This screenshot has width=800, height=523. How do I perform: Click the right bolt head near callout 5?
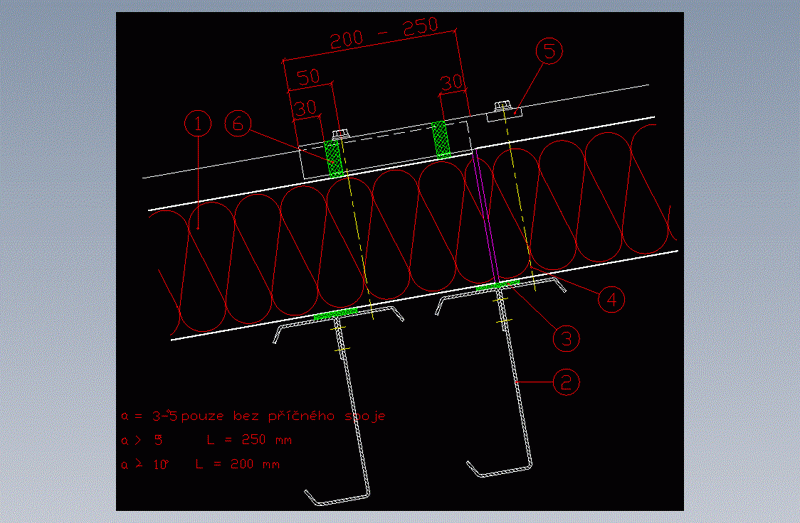click(x=502, y=106)
